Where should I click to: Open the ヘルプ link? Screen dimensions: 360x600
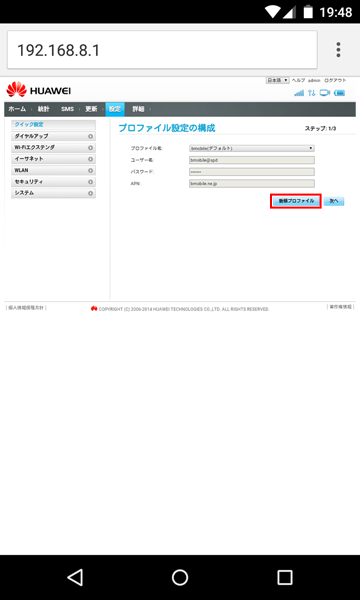(298, 80)
